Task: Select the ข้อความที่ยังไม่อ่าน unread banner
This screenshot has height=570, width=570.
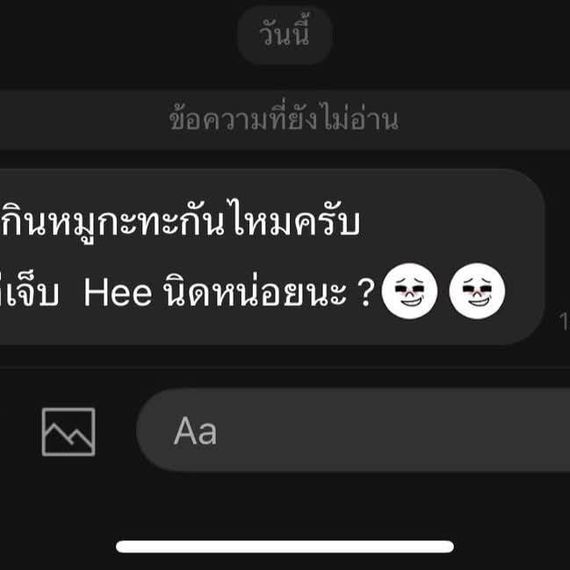Action: point(285,120)
